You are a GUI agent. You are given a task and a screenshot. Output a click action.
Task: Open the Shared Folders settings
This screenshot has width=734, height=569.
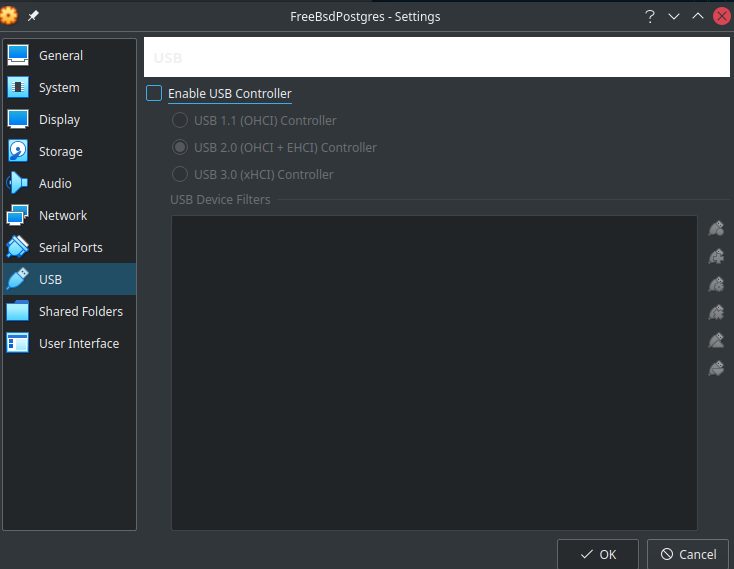69,311
